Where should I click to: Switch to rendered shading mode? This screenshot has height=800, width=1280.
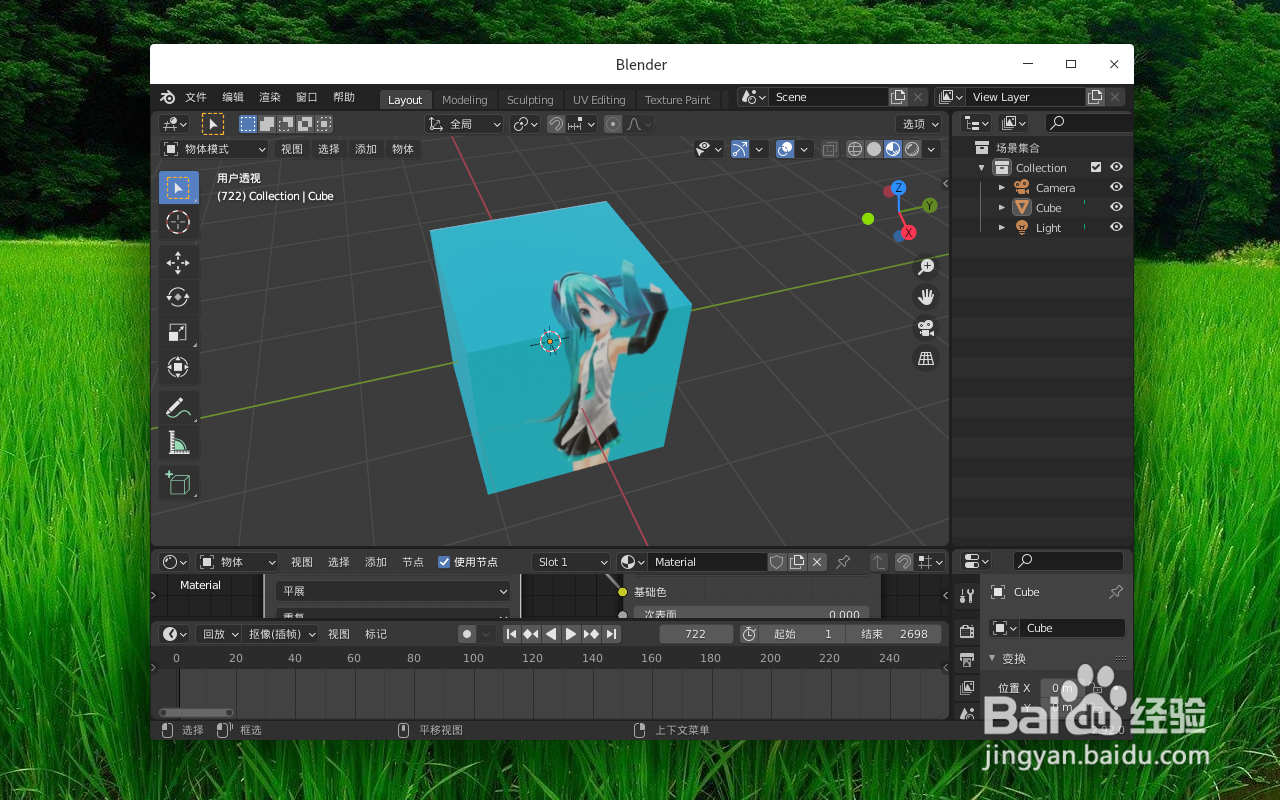click(x=912, y=149)
